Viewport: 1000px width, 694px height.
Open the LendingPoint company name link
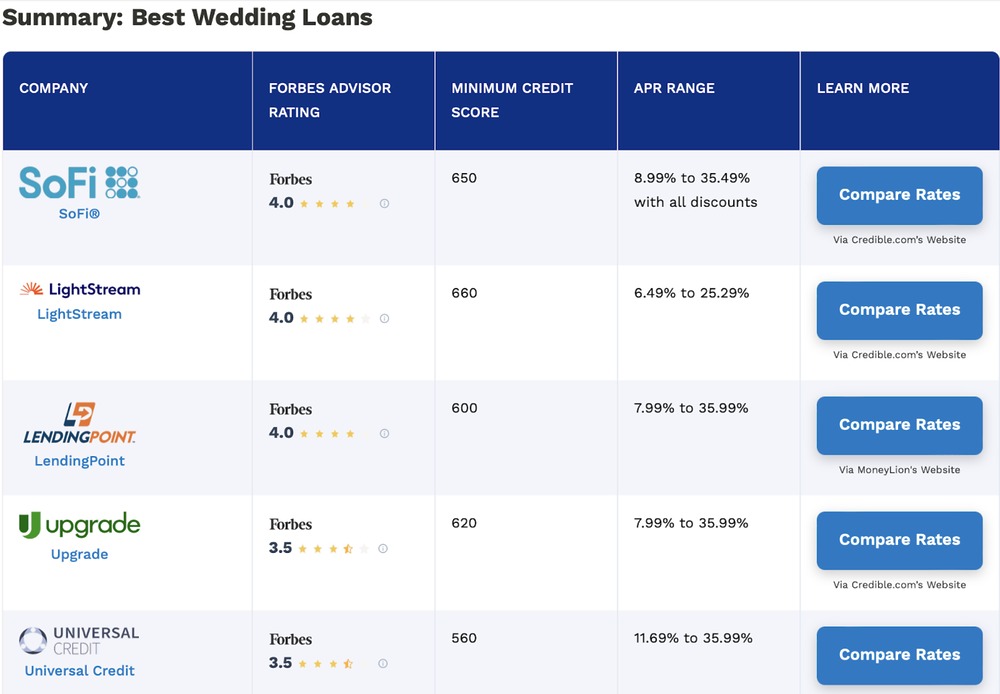coord(80,461)
